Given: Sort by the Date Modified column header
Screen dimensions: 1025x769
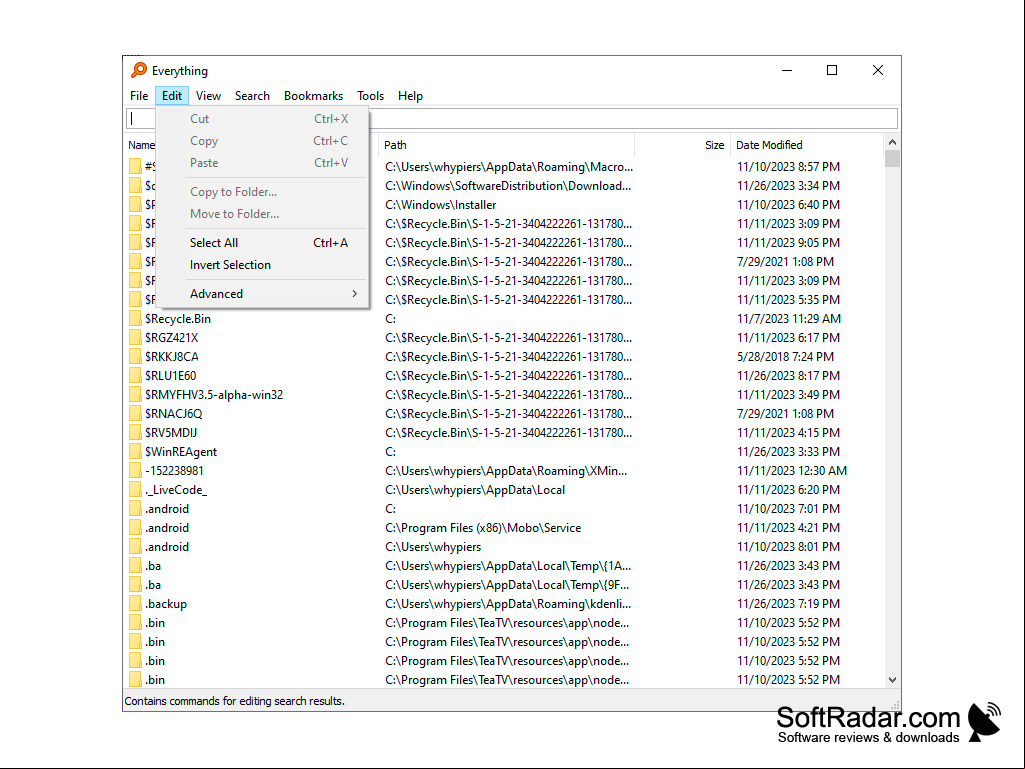Looking at the screenshot, I should 805,145.
